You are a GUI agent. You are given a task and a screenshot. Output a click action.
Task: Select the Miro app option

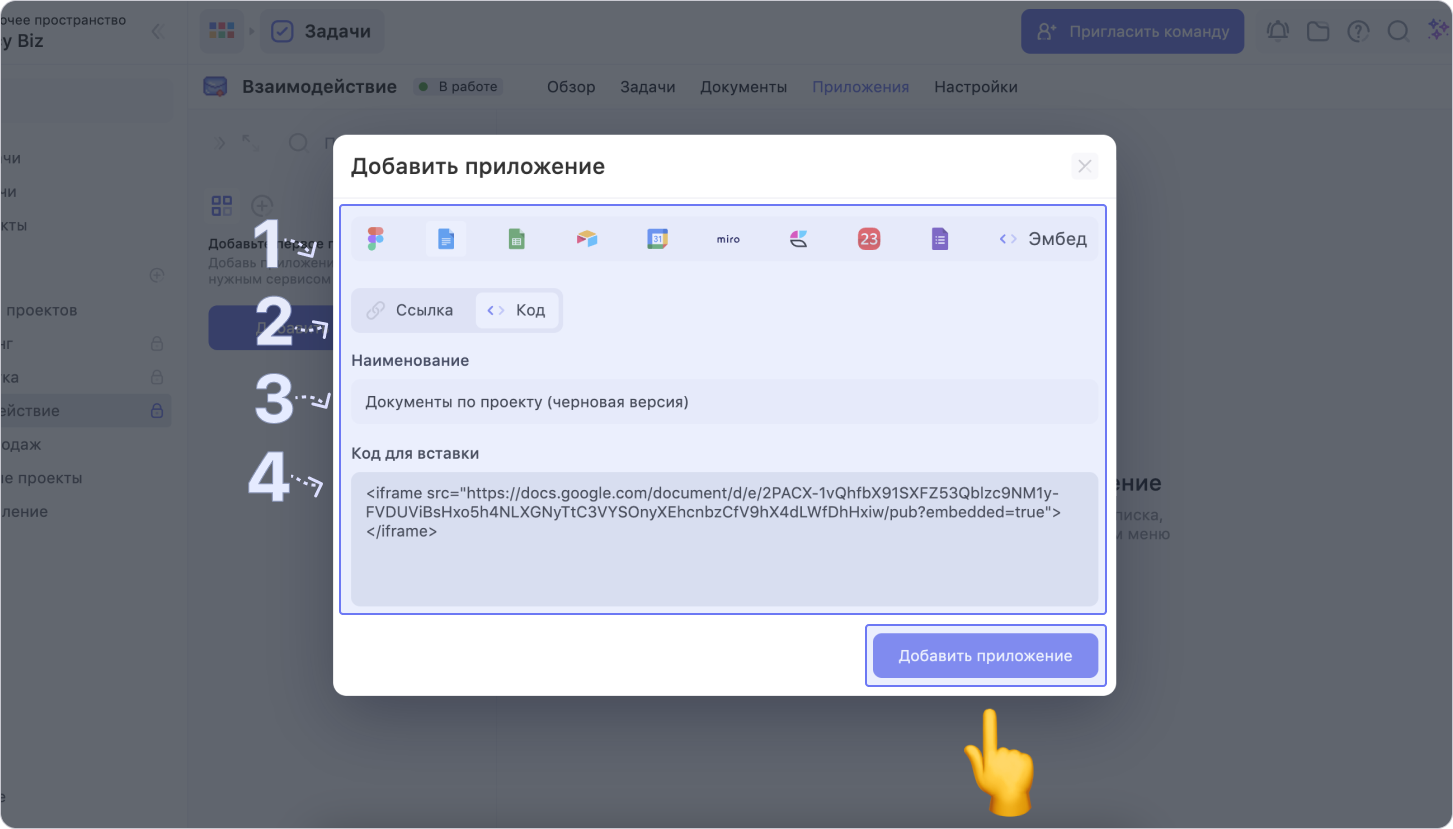(x=728, y=239)
